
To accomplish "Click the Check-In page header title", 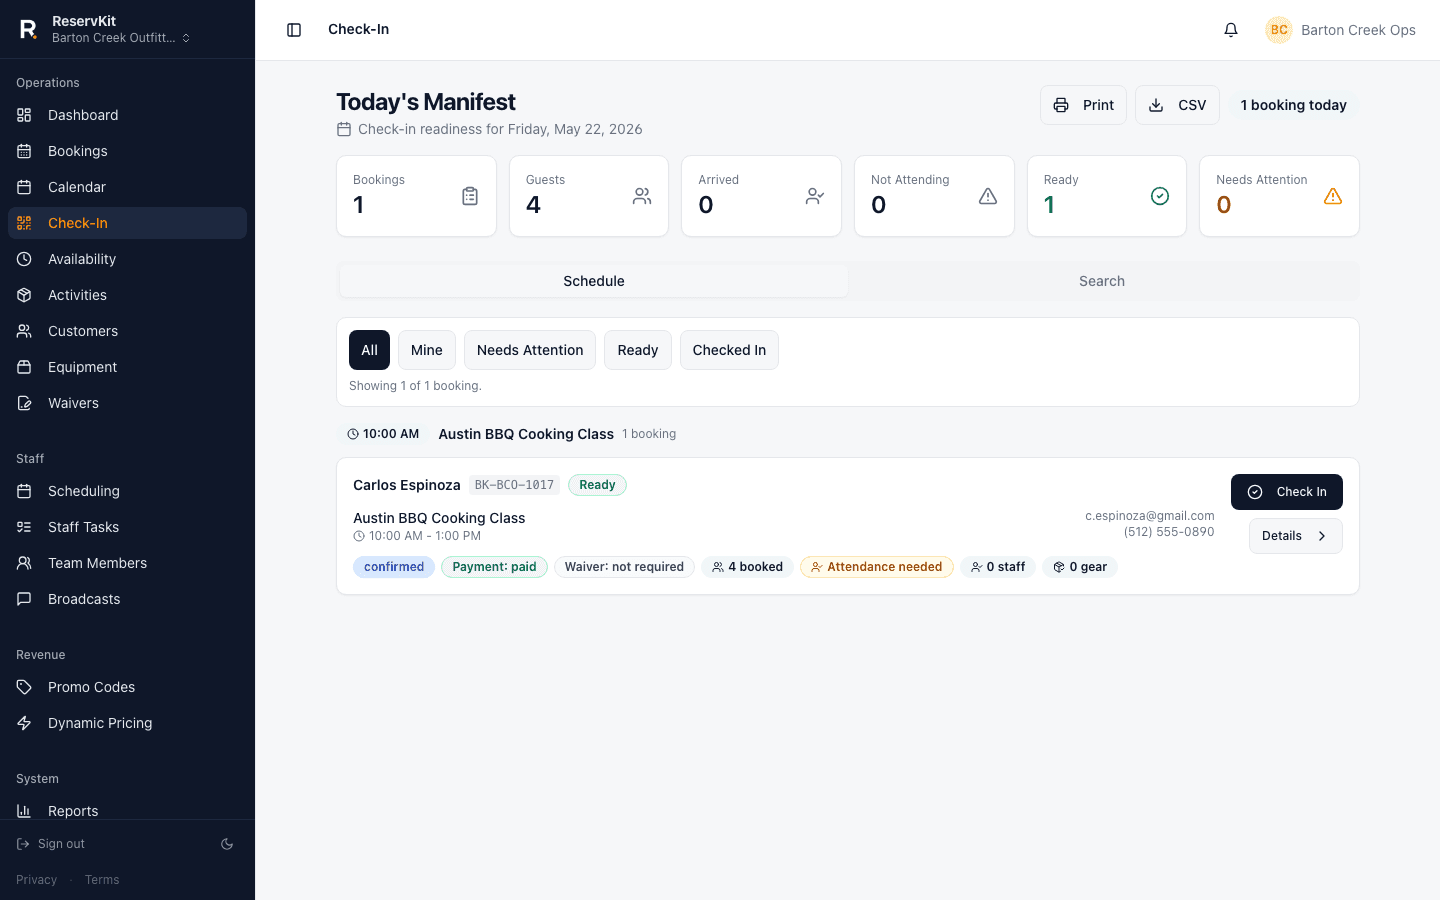I will [359, 29].
